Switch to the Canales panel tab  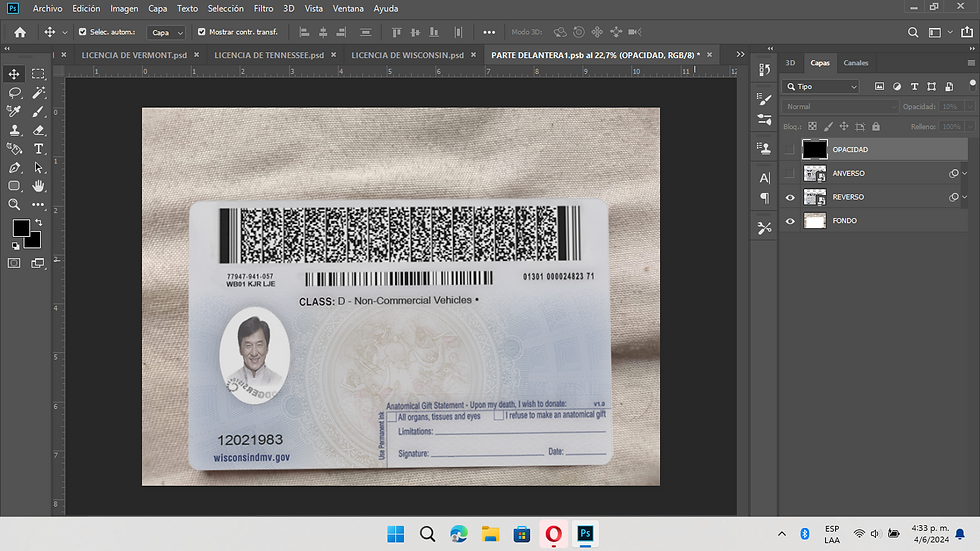click(856, 62)
